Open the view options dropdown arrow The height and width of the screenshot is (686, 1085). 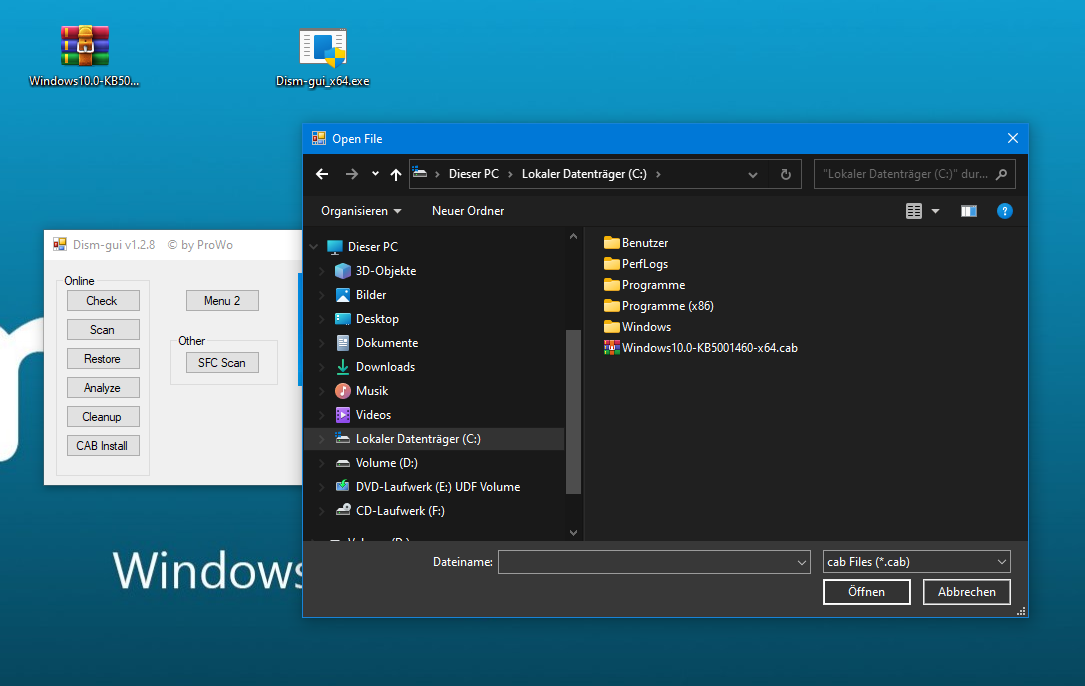click(x=936, y=211)
